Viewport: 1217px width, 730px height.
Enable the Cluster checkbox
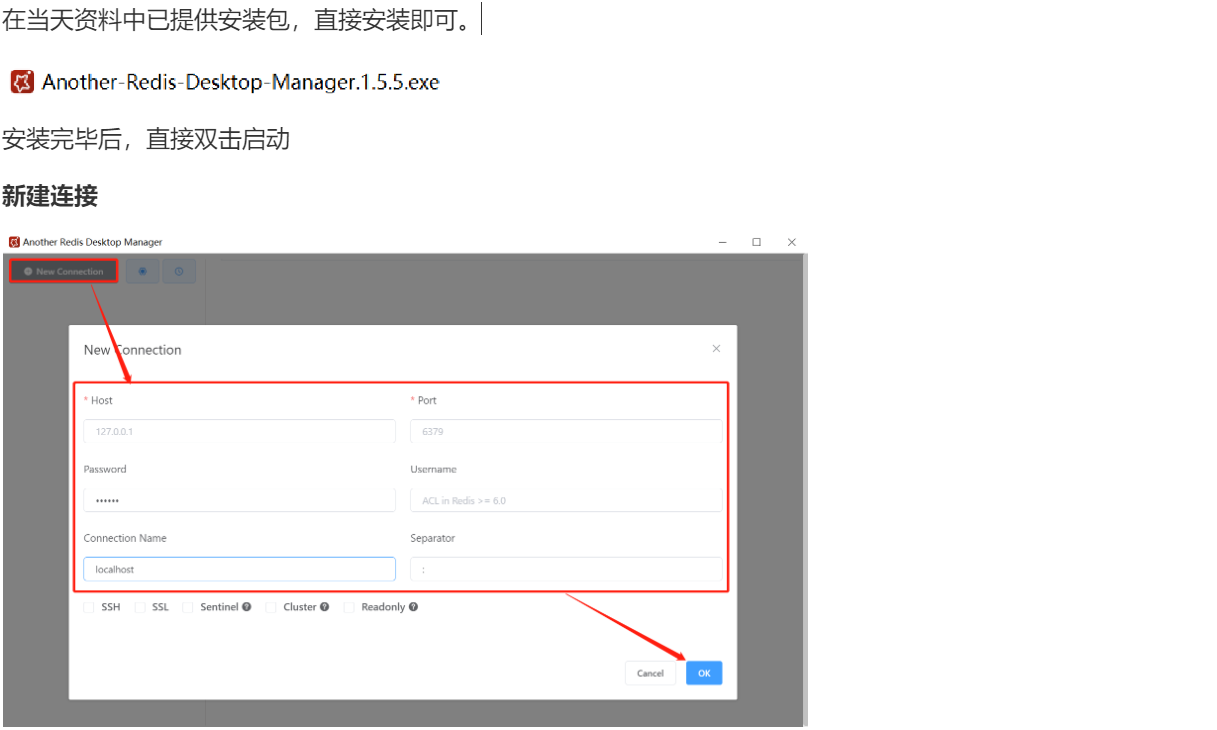point(271,606)
